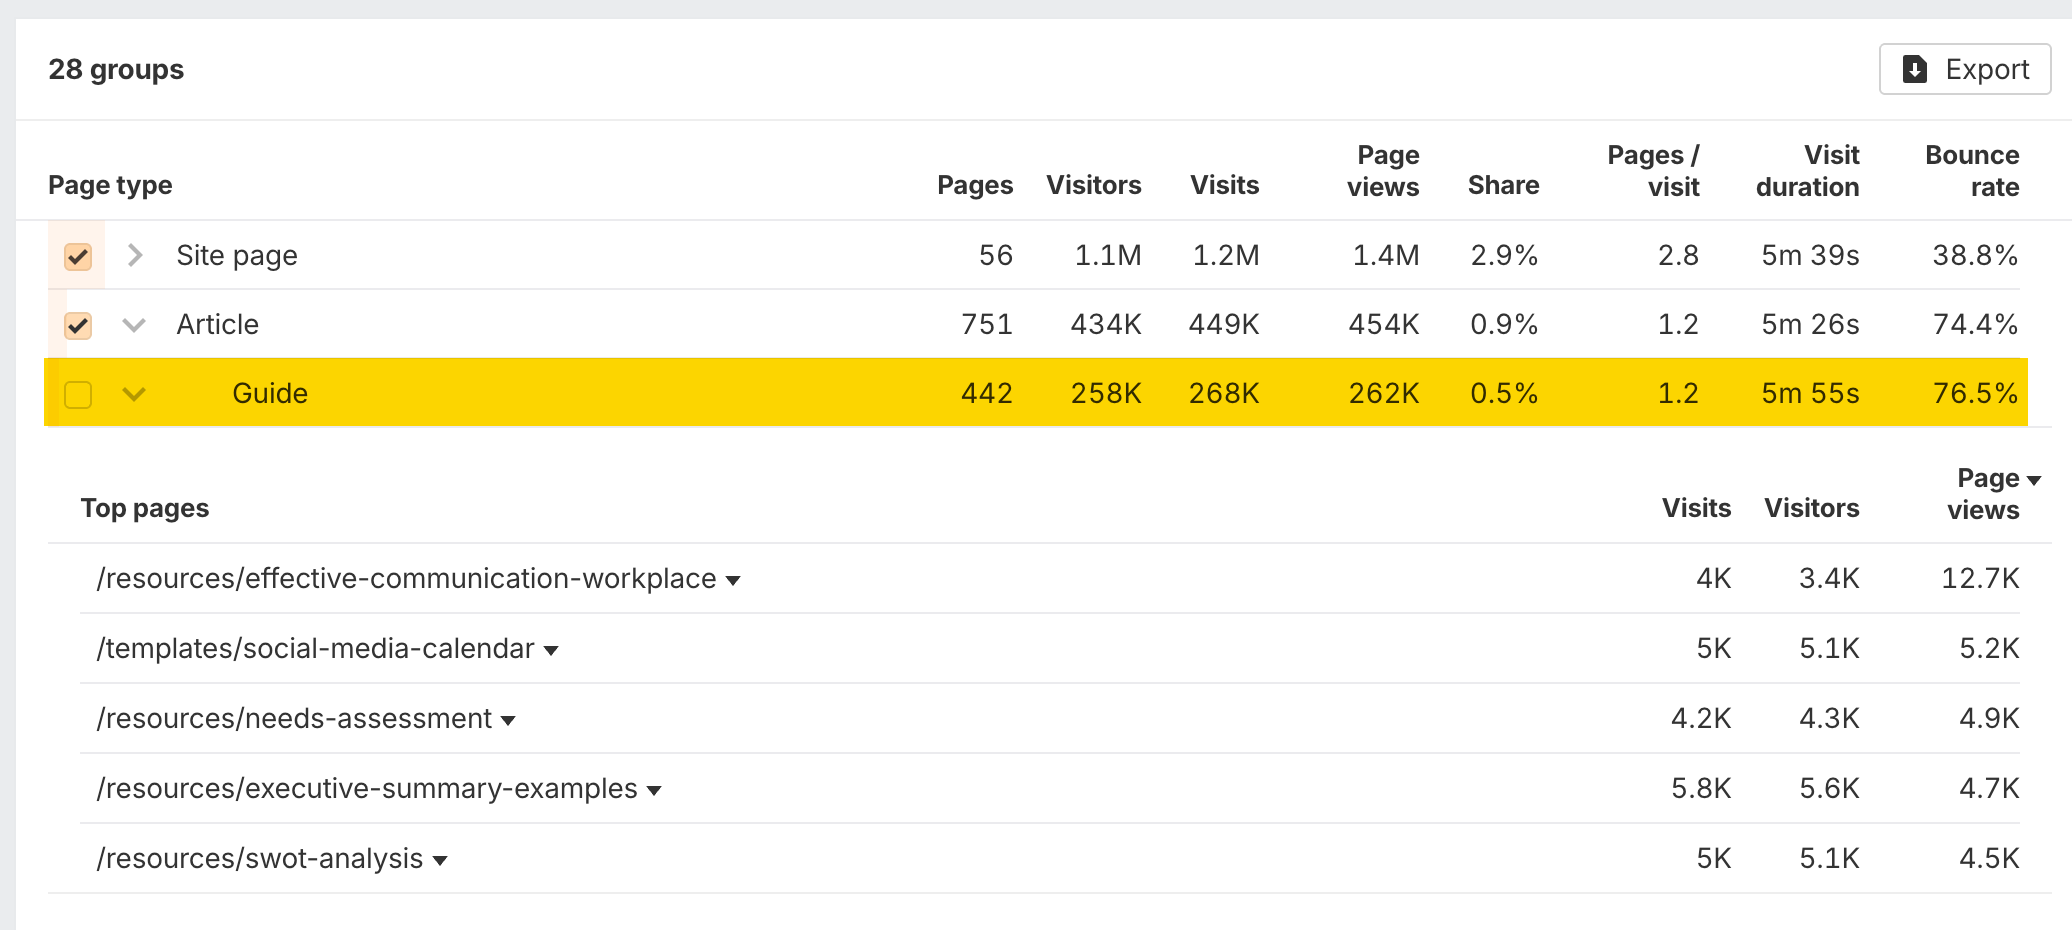Uncheck the Article row checkbox
The width and height of the screenshot is (2072, 930).
pos(78,325)
